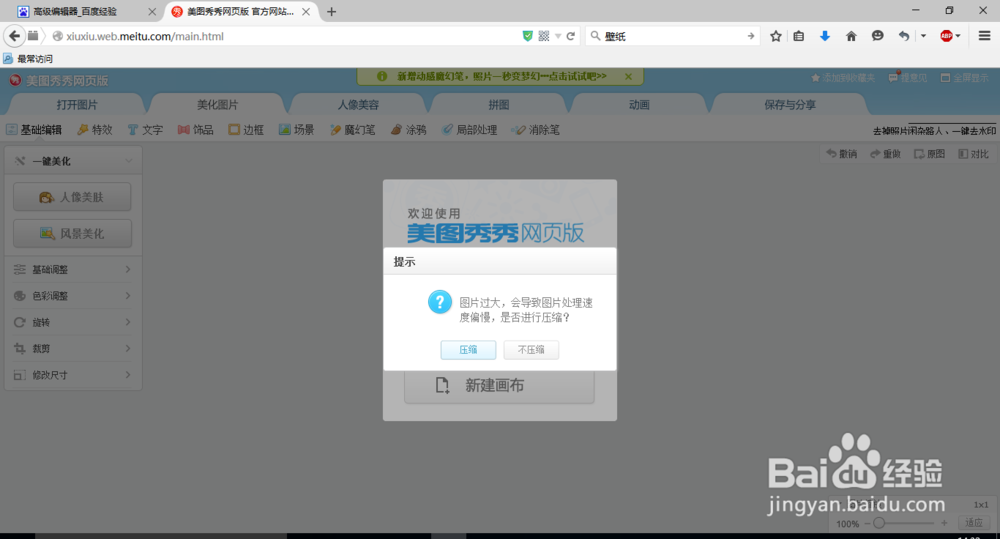
Task: Select the 消除笔 eraser pen tool
Action: (x=536, y=129)
